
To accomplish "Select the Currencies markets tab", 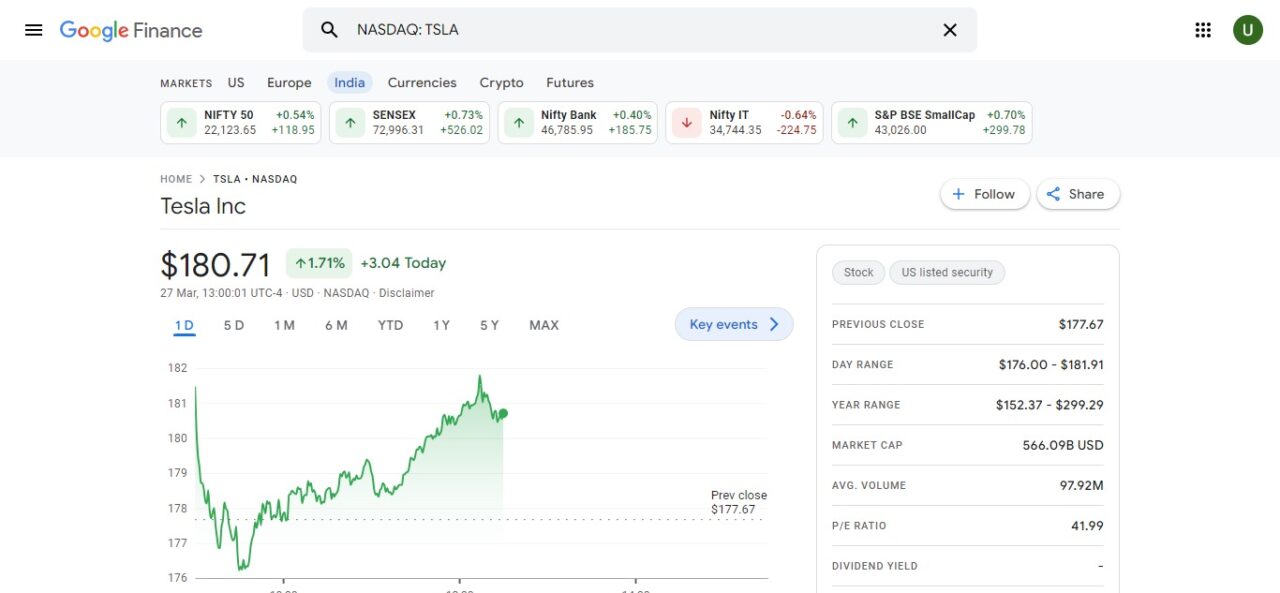I will 422,83.
